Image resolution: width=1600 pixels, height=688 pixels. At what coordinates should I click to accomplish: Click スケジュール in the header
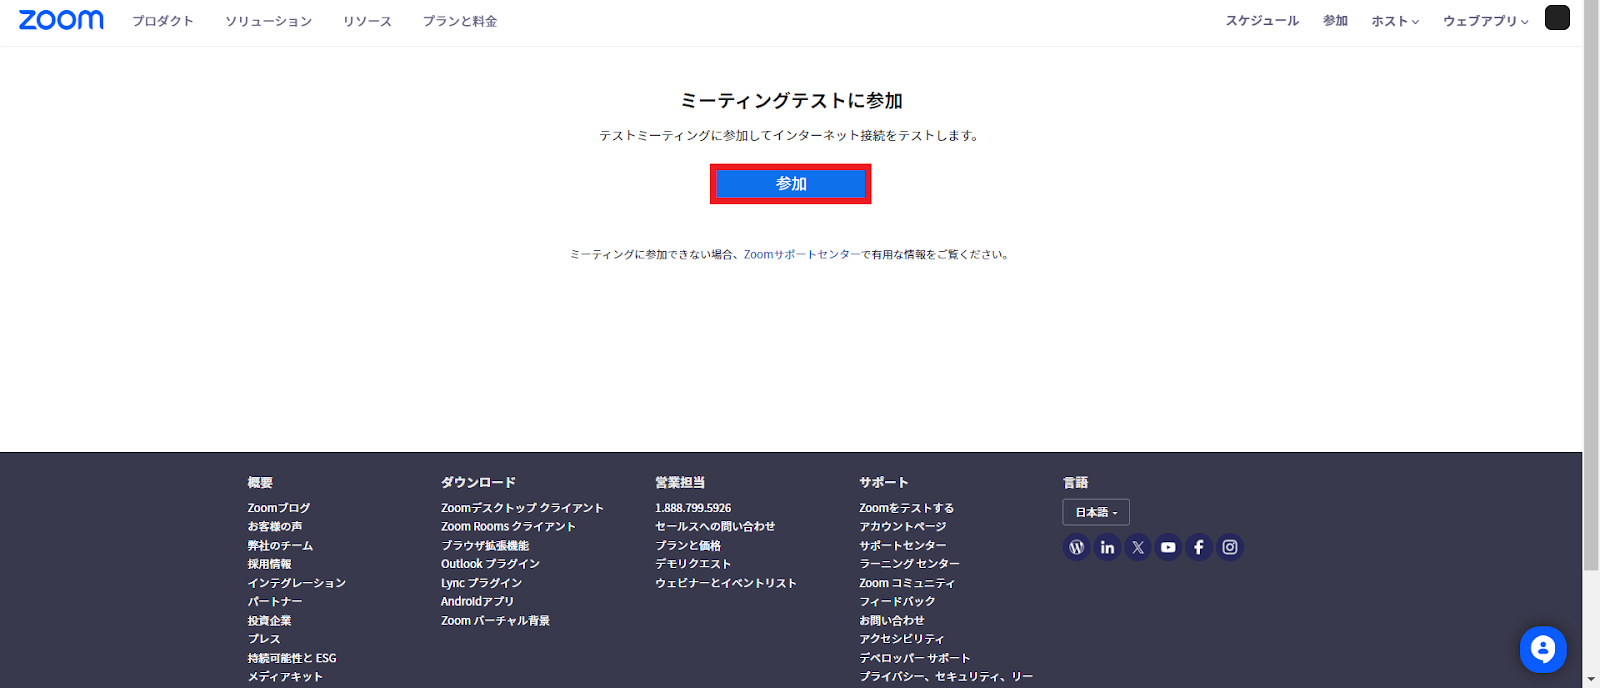click(x=1262, y=21)
